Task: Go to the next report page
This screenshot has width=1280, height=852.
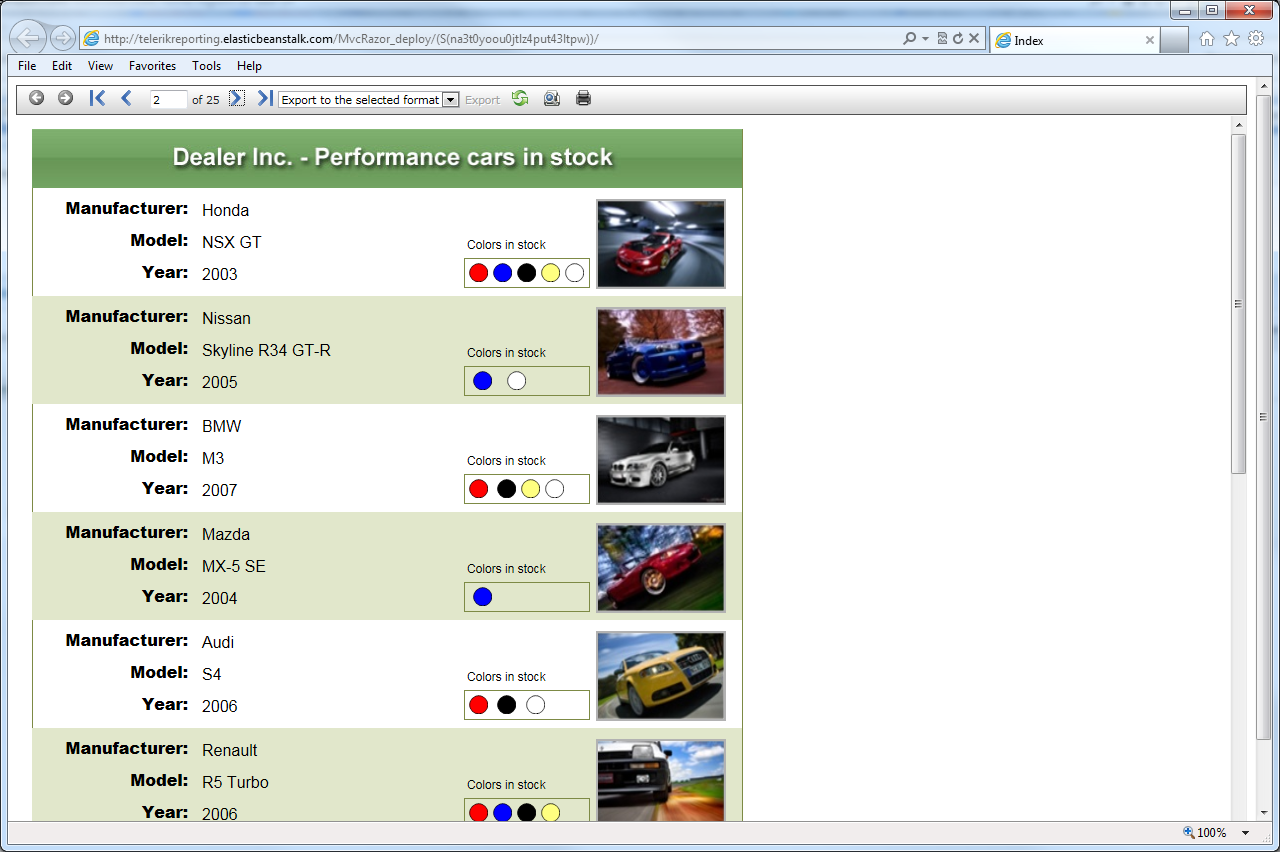Action: tap(237, 98)
